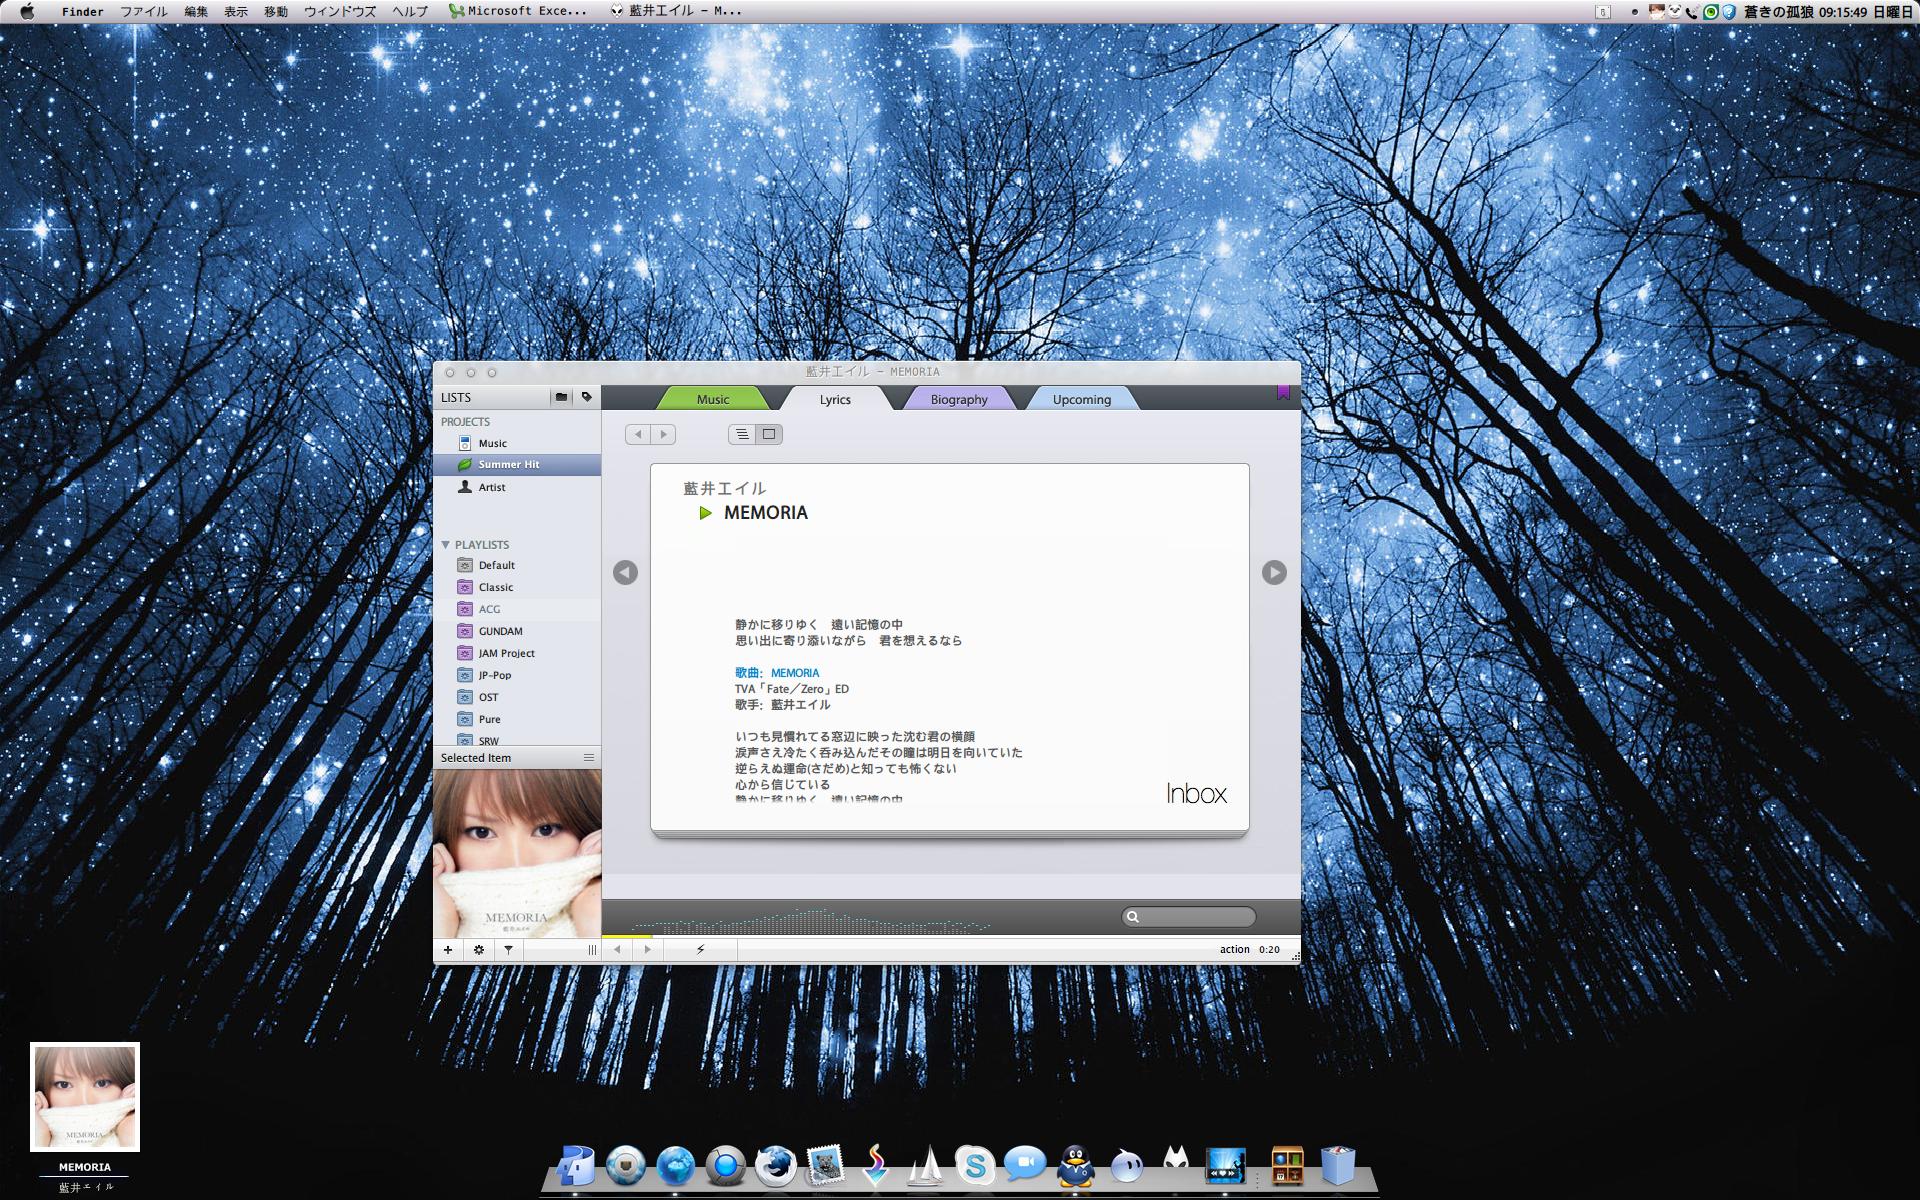Click the 0:20 elapsed time display
This screenshot has width=1920, height=1200.
pos(1269,949)
